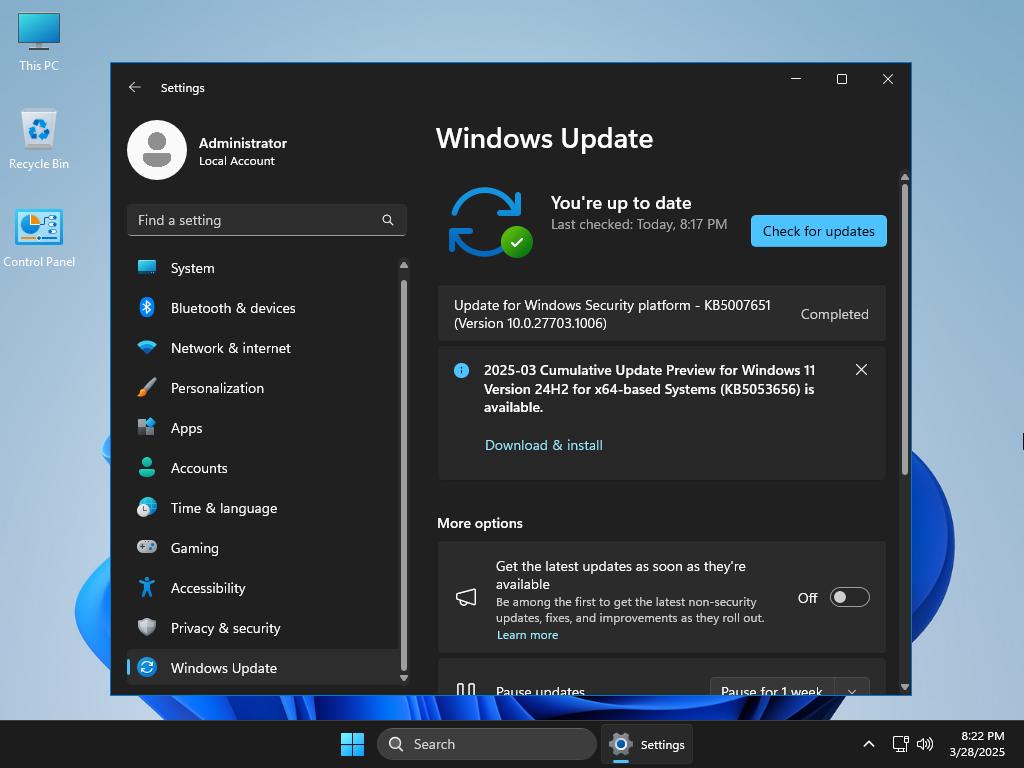Click the Administrator account name

tap(242, 143)
